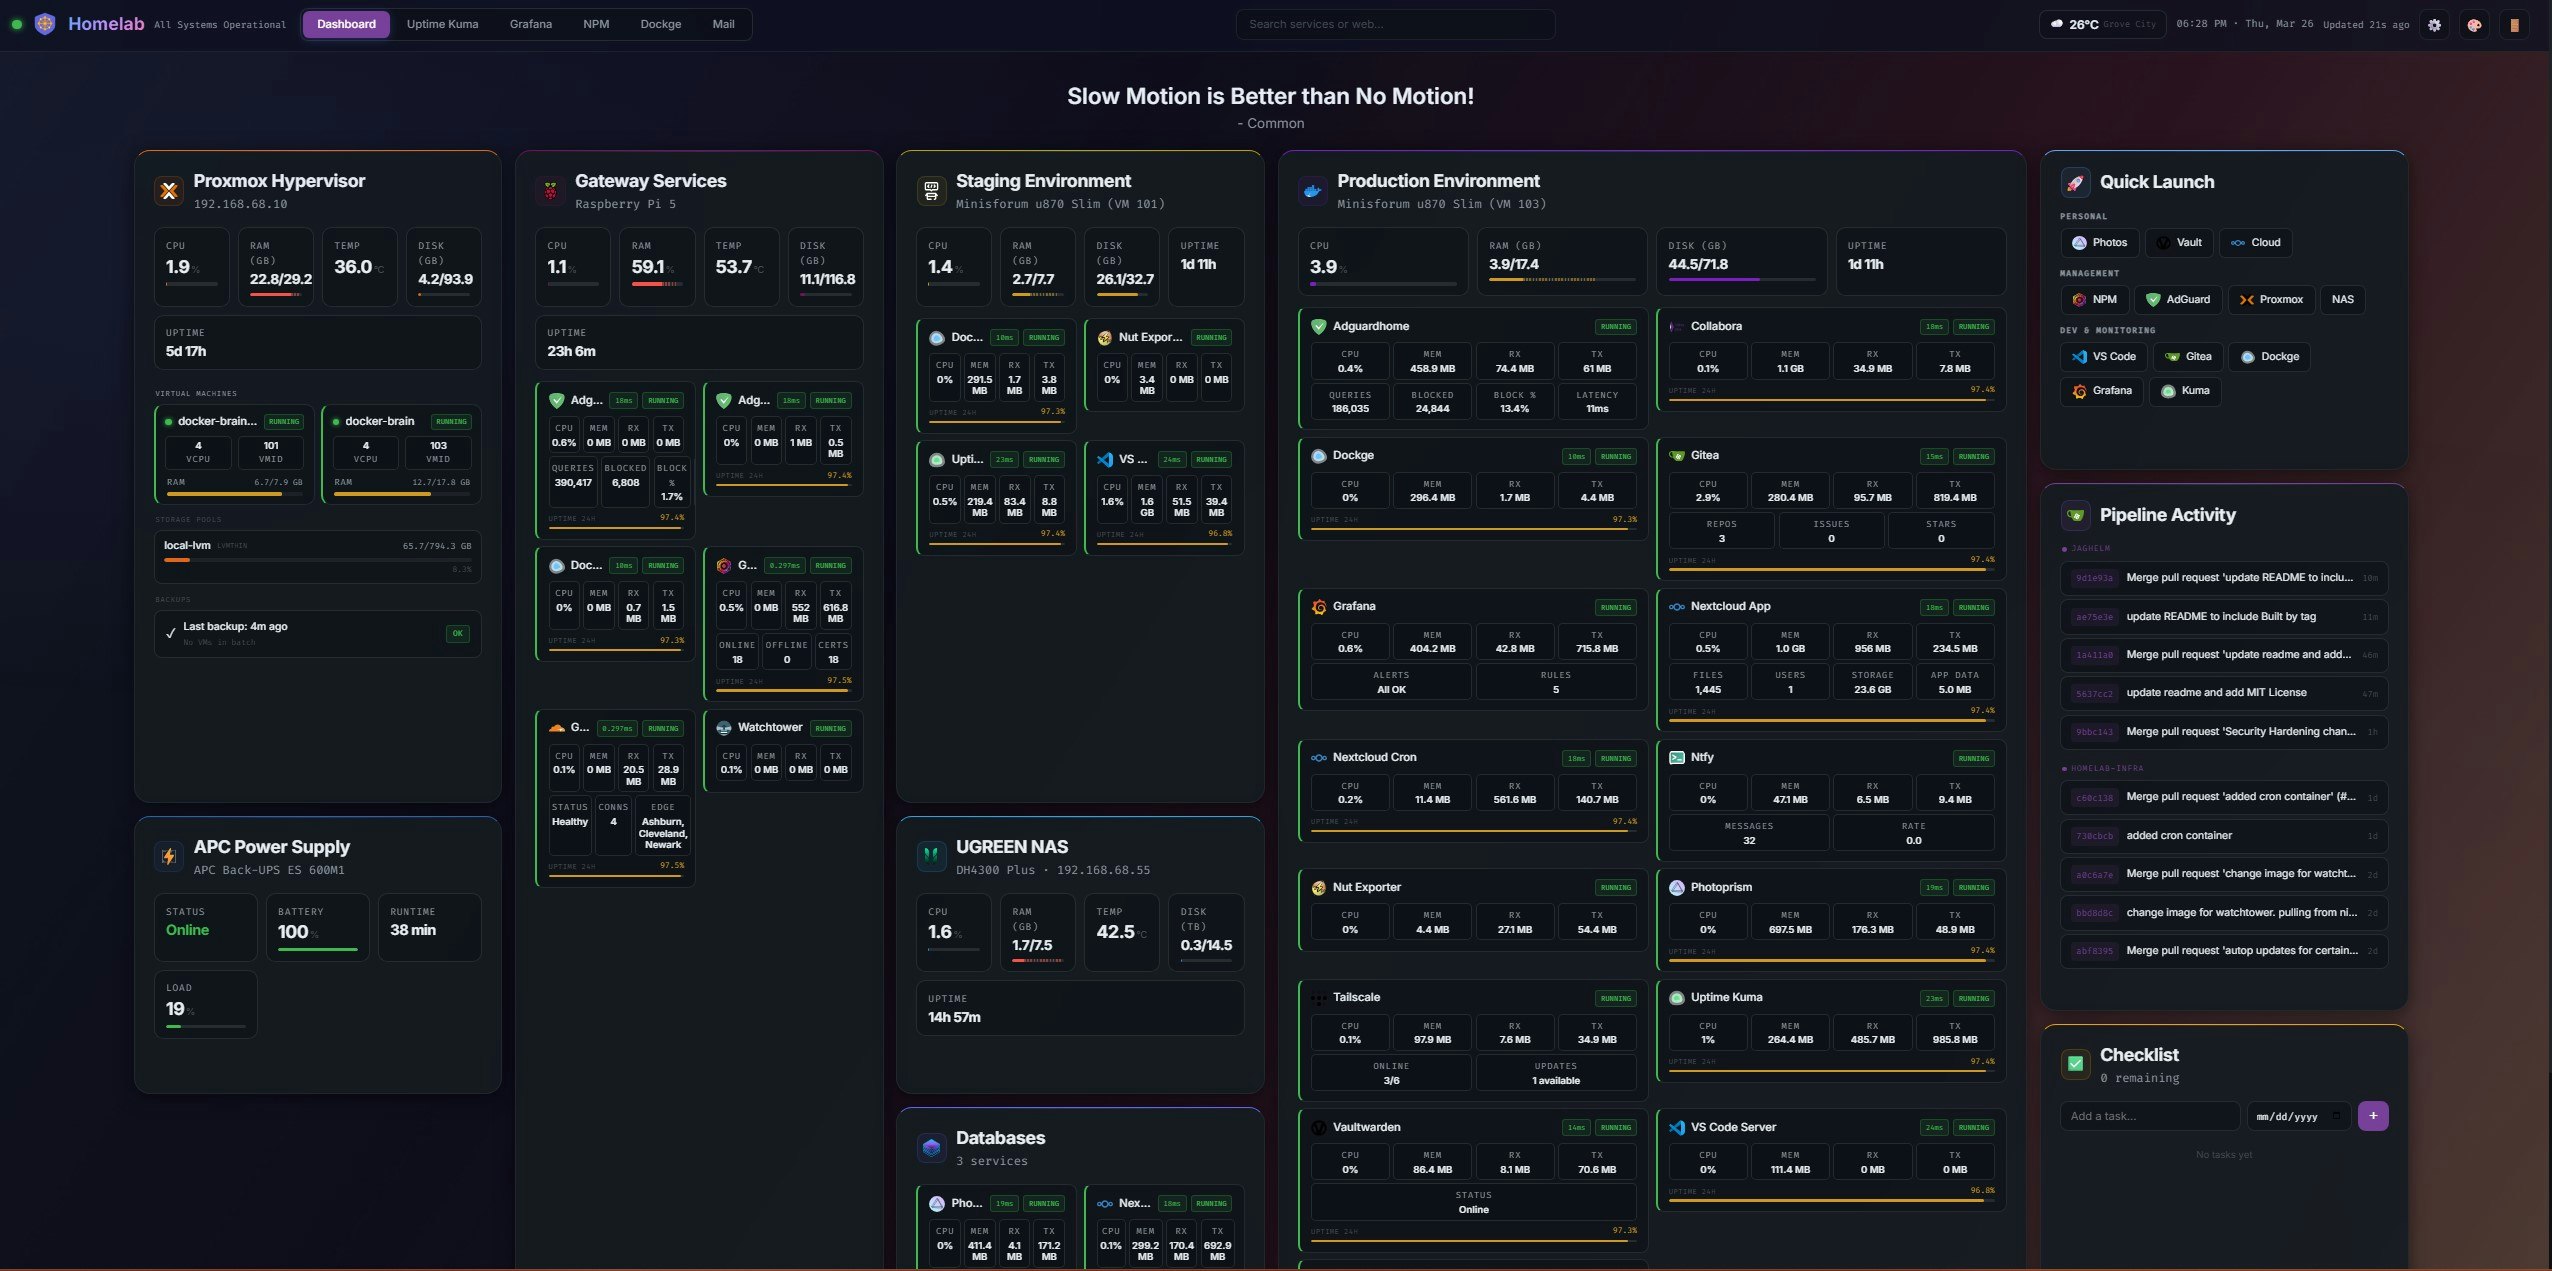
Task: Click the Staging Environment header icon
Action: (x=931, y=190)
